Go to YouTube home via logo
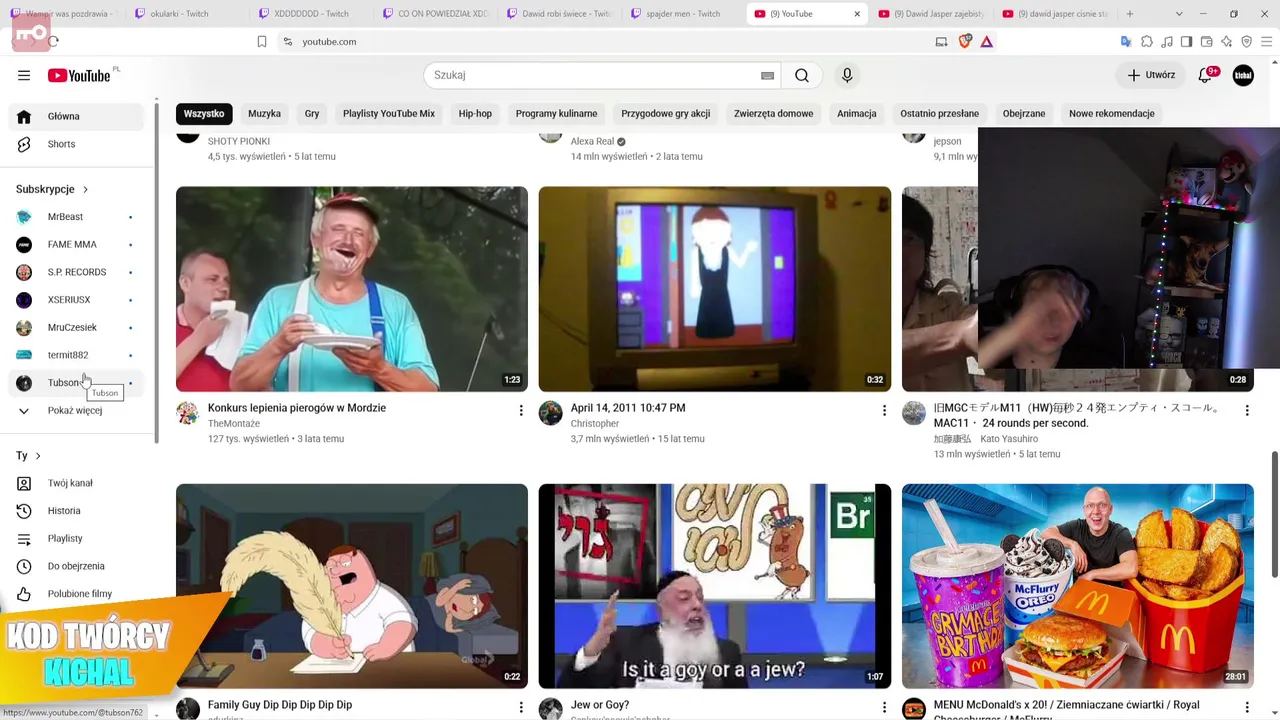 click(79, 75)
